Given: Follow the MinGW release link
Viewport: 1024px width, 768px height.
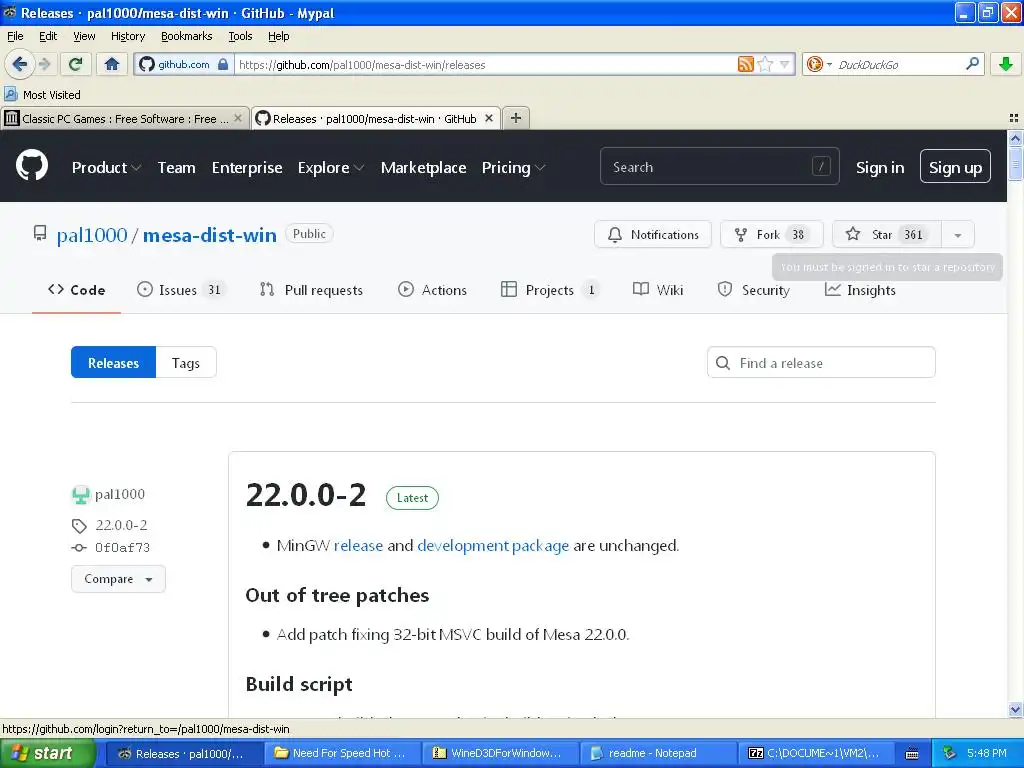Looking at the screenshot, I should [x=358, y=545].
